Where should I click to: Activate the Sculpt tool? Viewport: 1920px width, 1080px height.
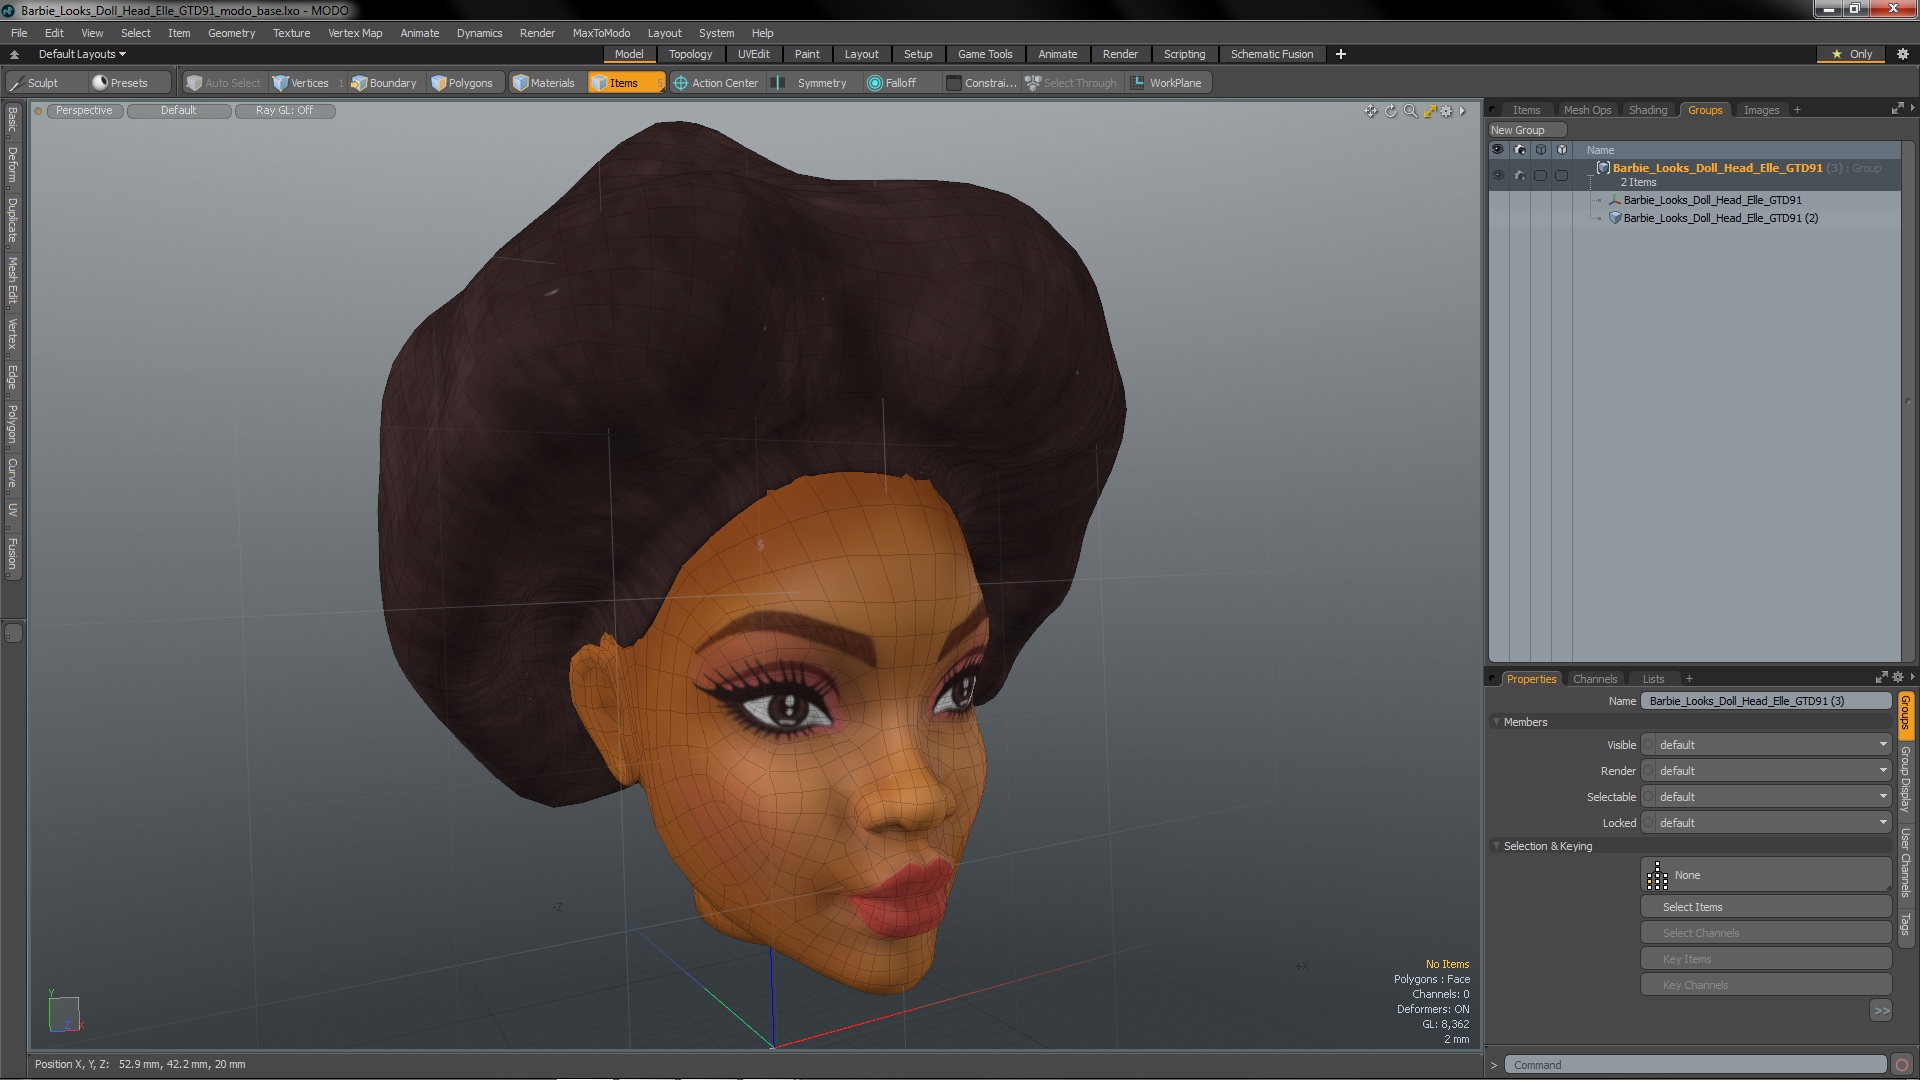36,83
